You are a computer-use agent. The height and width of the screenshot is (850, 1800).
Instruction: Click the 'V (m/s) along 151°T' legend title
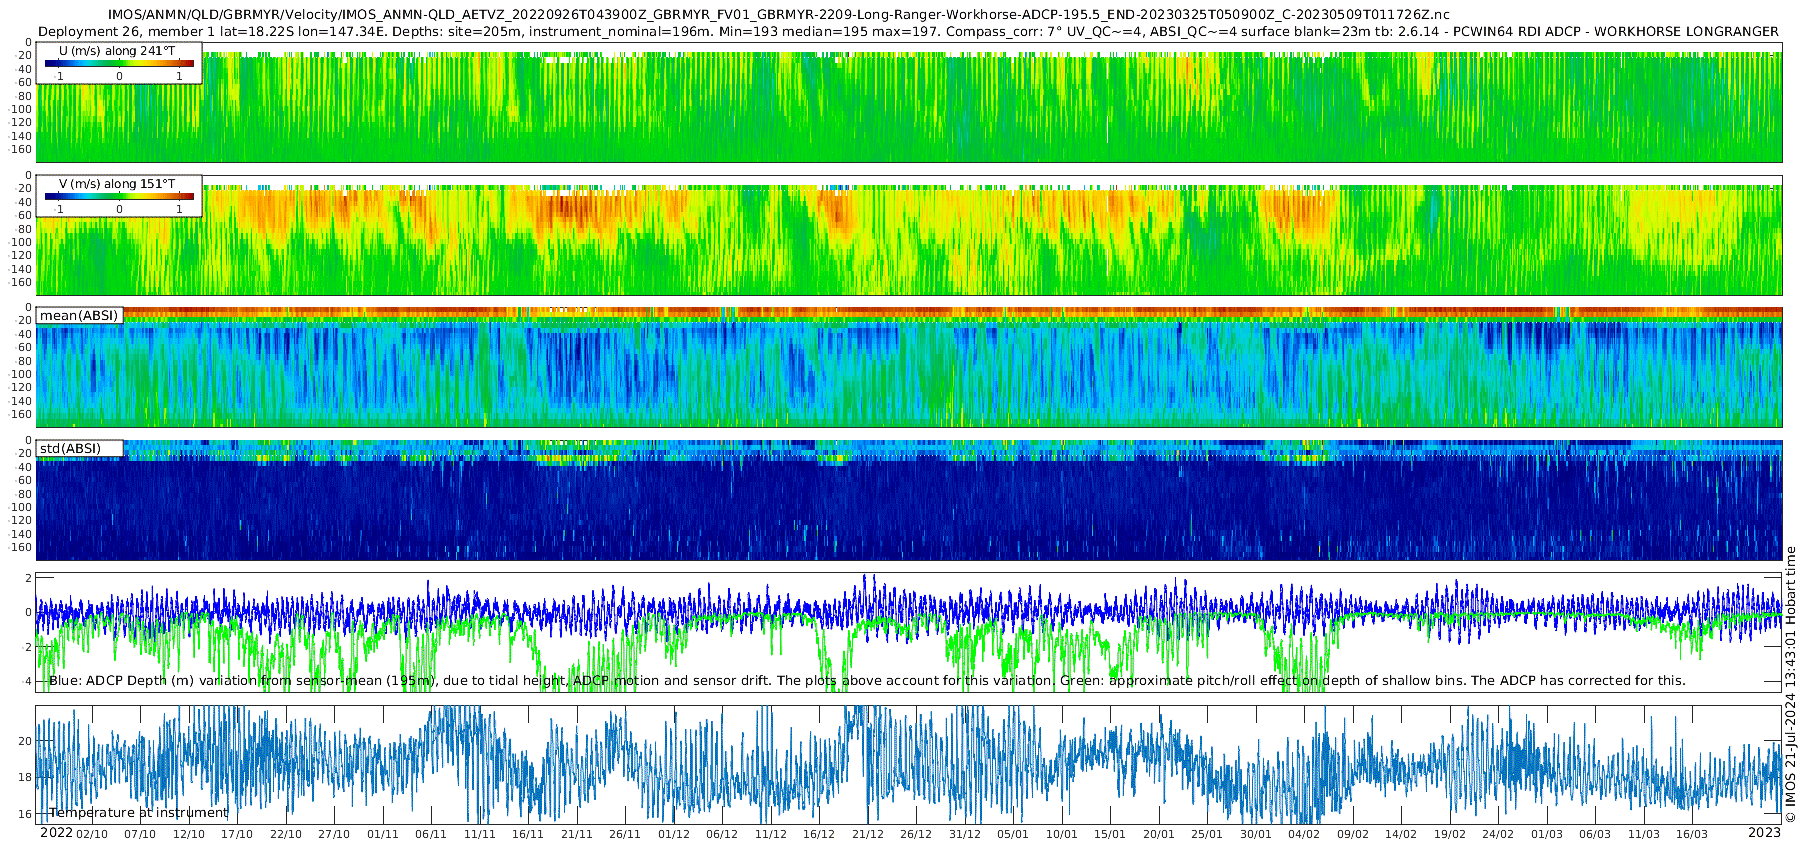pos(117,183)
